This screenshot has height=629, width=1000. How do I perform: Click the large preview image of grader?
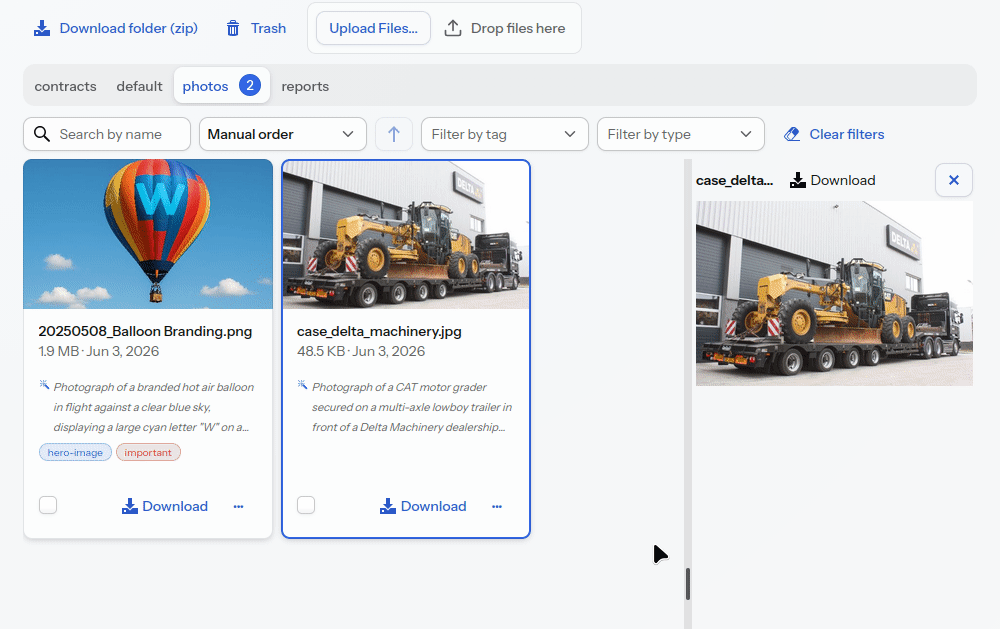834,293
